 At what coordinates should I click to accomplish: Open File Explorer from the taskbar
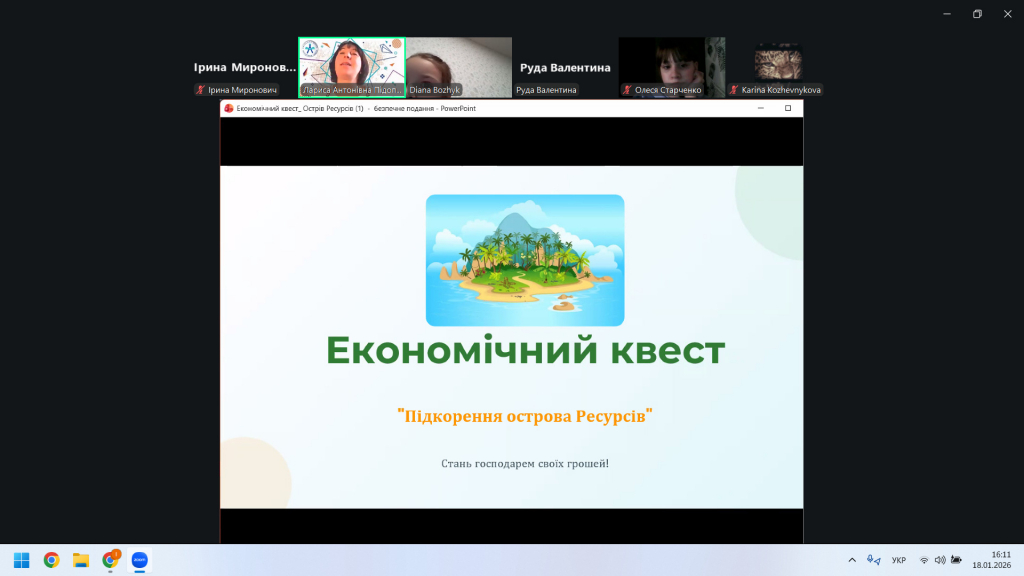coord(81,560)
